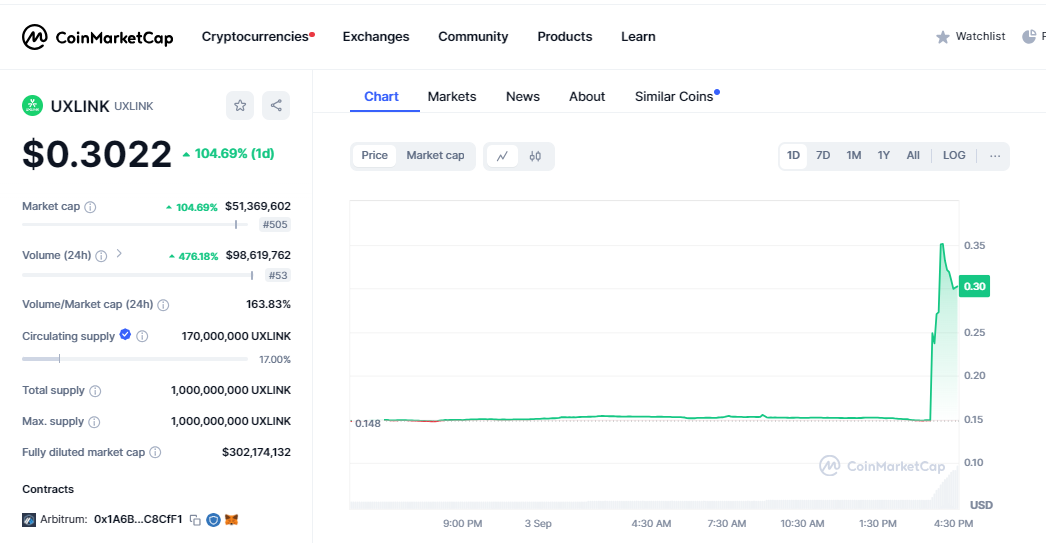Select the Market cap chart toggle
Screen dimensions: 1046x543
point(436,155)
